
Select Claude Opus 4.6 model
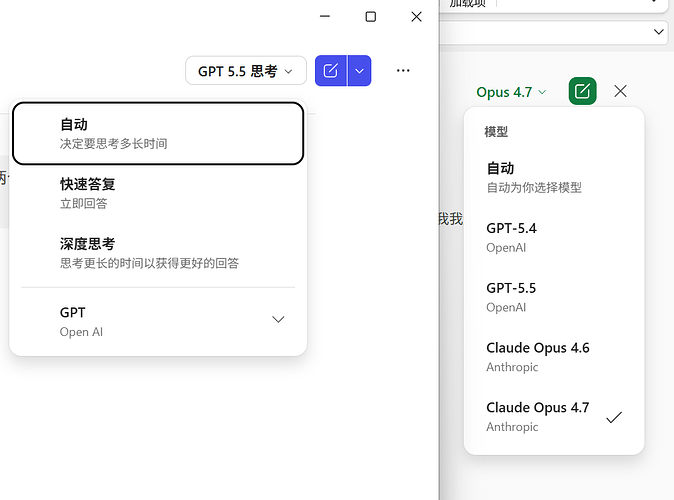[554, 357]
